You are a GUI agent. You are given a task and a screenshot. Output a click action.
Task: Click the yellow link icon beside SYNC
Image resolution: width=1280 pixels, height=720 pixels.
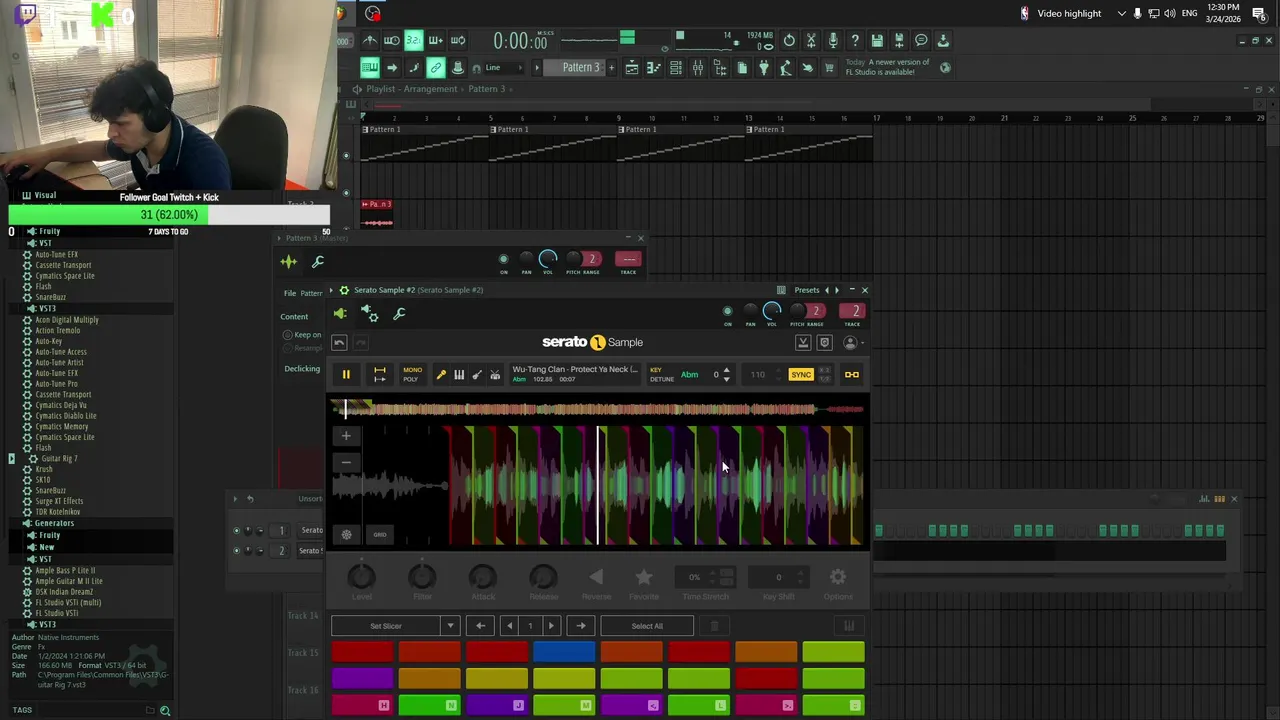(x=852, y=375)
